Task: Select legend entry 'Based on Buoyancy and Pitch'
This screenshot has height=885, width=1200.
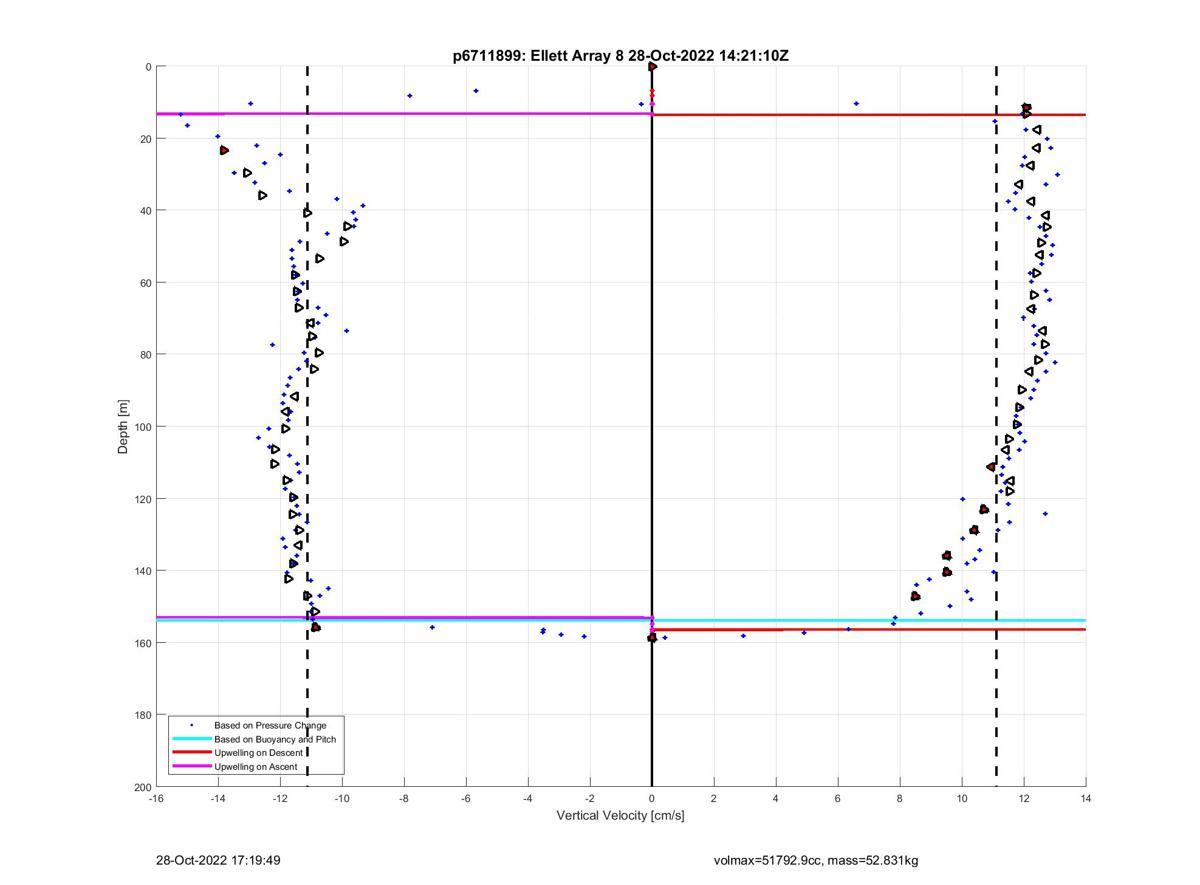Action: tap(275, 739)
